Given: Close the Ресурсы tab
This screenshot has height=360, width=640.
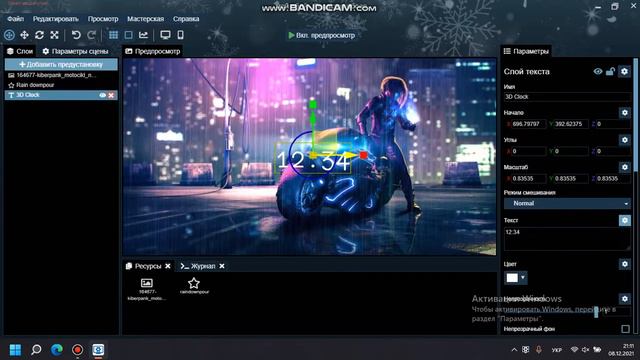Looking at the screenshot, I should (x=168, y=266).
